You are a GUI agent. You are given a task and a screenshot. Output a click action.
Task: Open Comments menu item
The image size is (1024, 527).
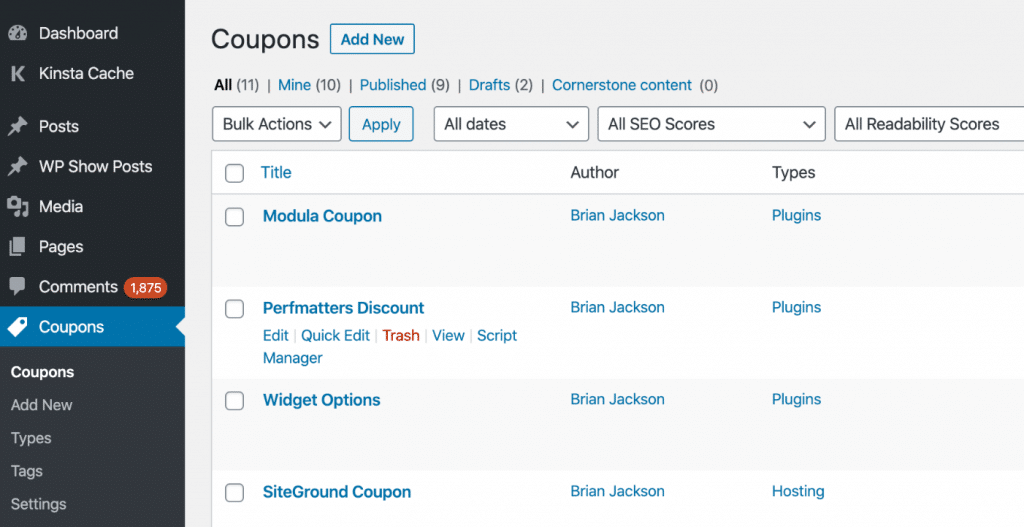(78, 287)
